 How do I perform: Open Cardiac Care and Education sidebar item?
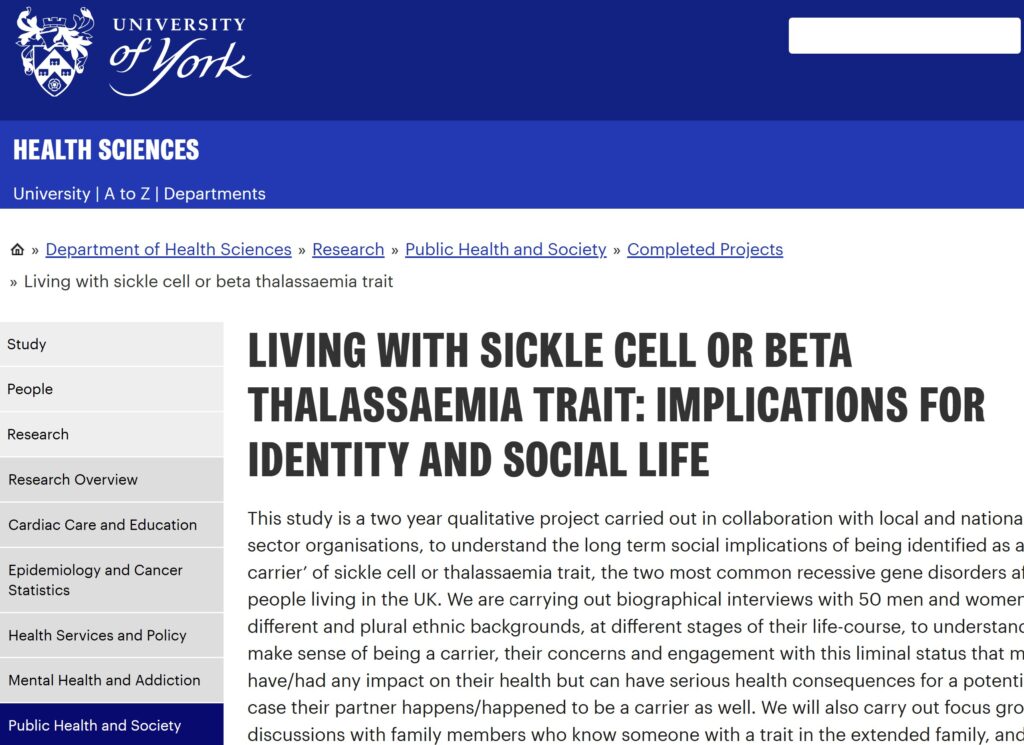click(112, 525)
